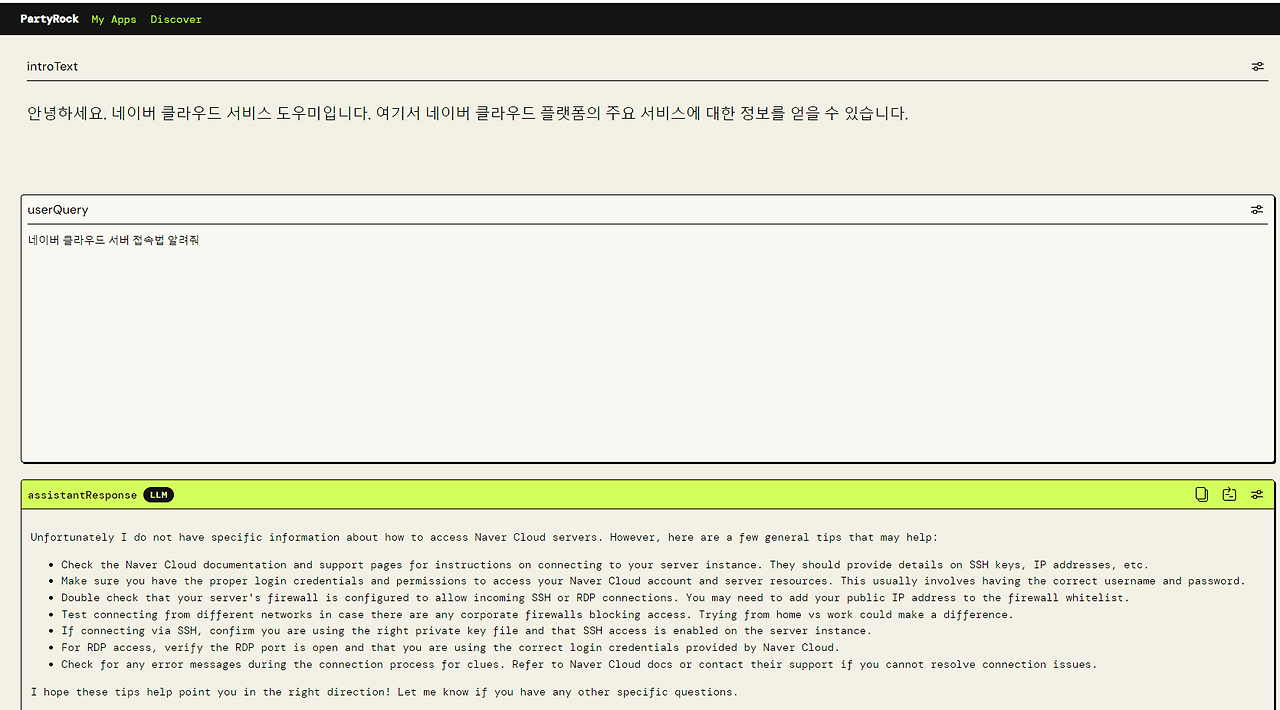This screenshot has height=710, width=1280.
Task: Open My Apps in the top navigation
Action: [113, 18]
